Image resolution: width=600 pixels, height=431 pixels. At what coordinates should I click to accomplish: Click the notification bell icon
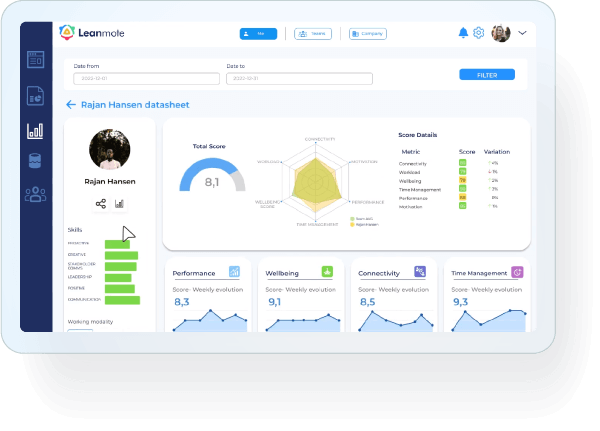point(463,33)
